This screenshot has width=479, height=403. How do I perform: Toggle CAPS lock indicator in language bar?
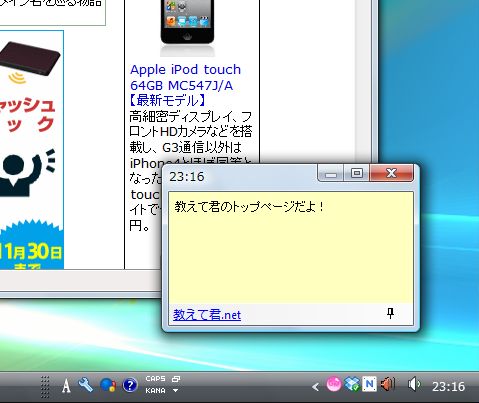tap(155, 379)
